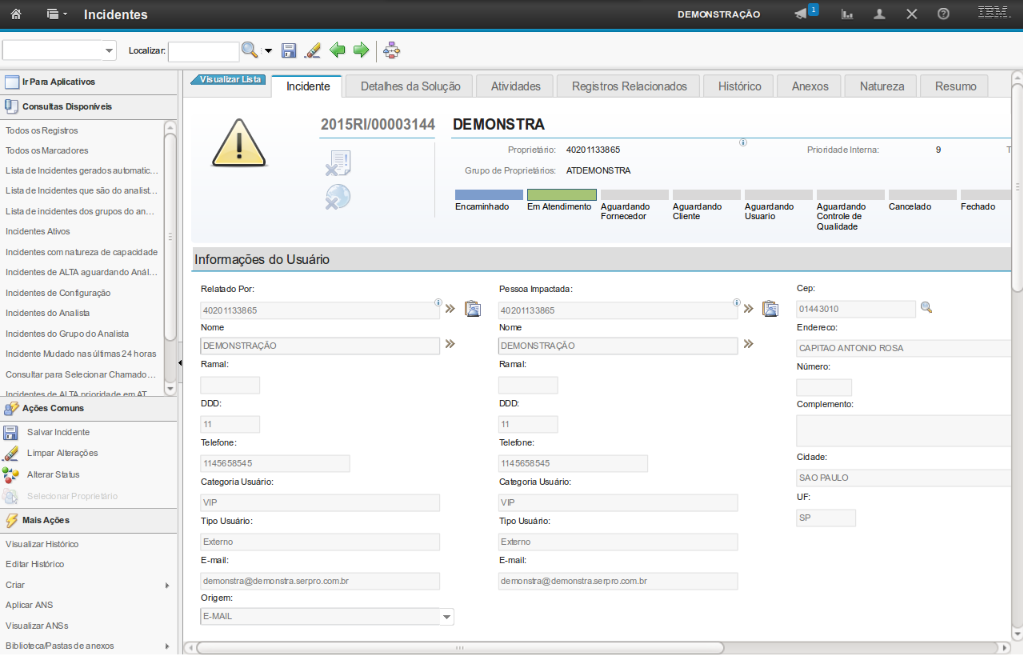The width and height of the screenshot is (1023, 655).
Task: Open the reports bar chart icon
Action: pyautogui.click(x=847, y=14)
